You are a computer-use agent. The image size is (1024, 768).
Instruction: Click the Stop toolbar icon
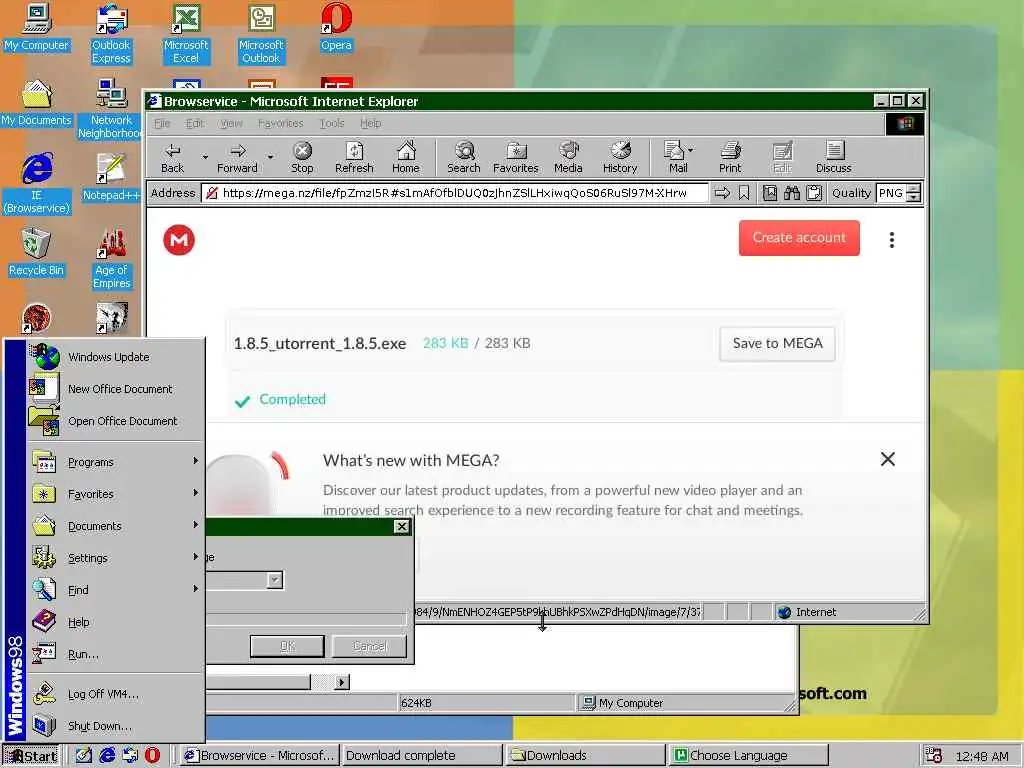point(302,157)
